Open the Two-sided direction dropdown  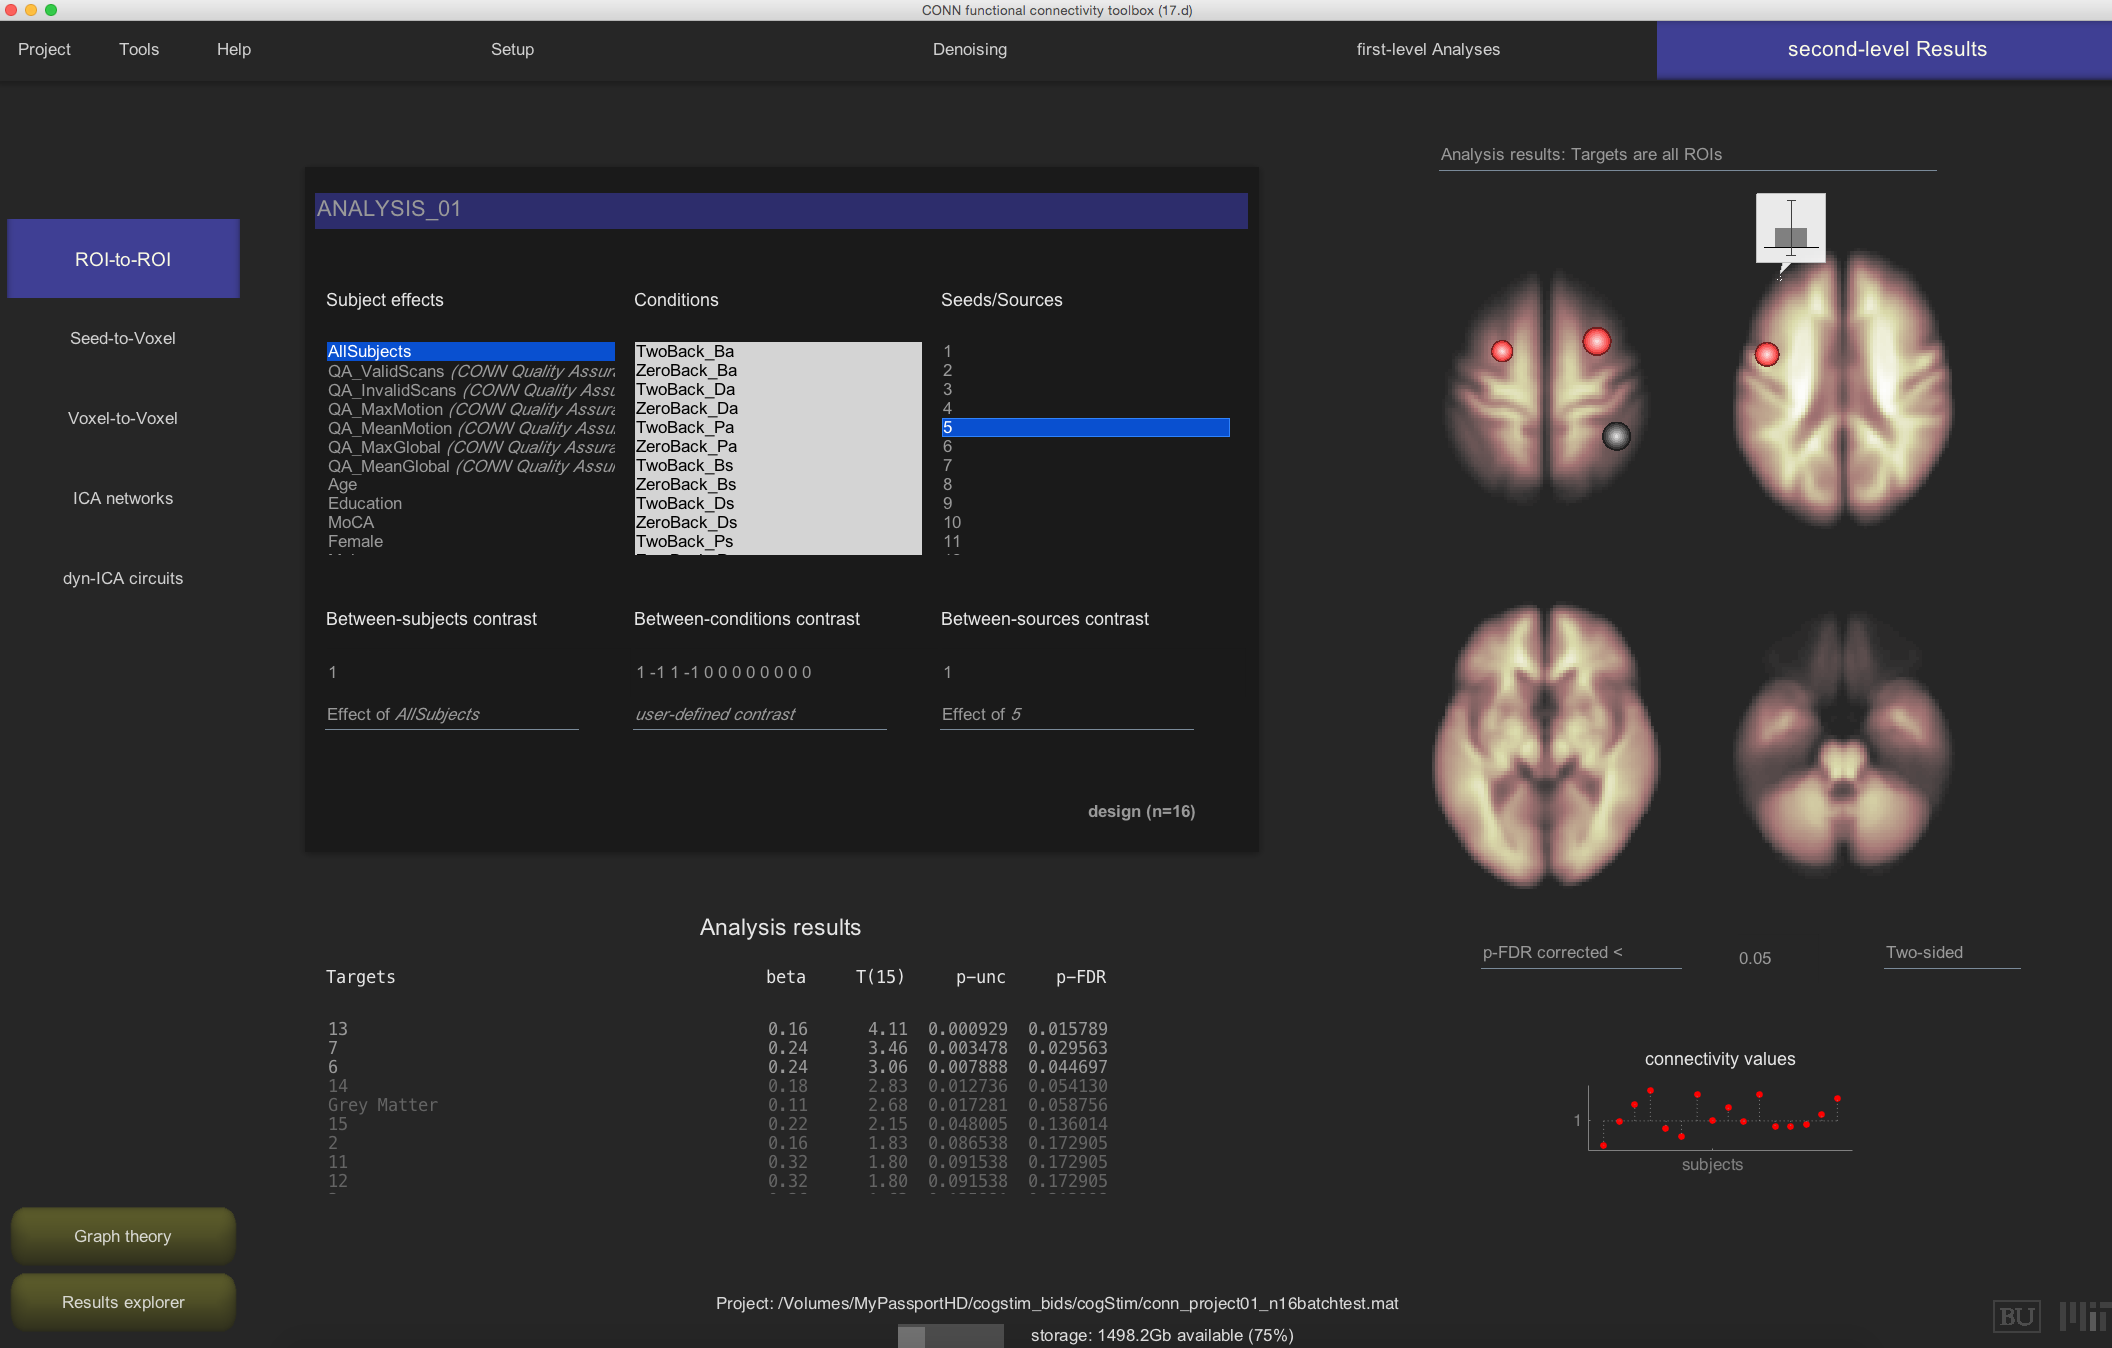[x=1950, y=953]
